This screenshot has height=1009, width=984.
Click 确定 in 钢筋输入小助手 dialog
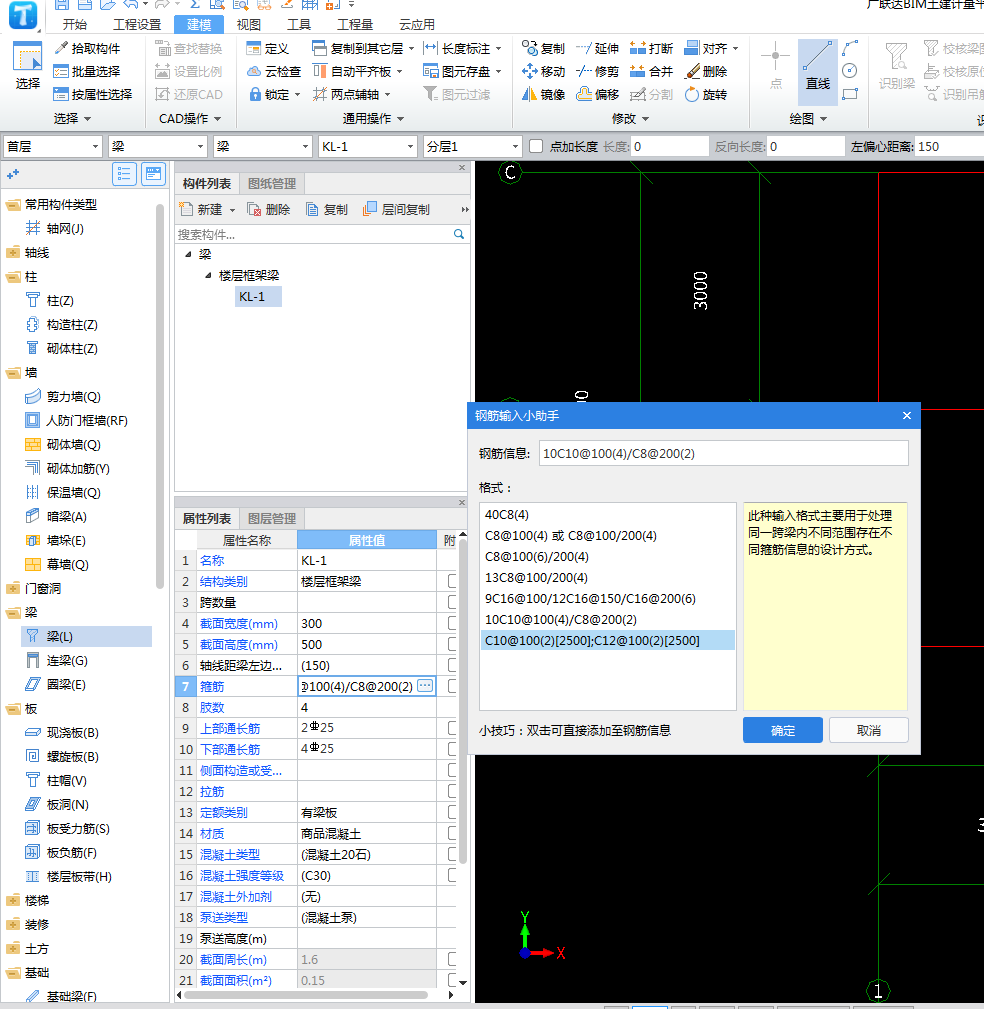pos(783,730)
